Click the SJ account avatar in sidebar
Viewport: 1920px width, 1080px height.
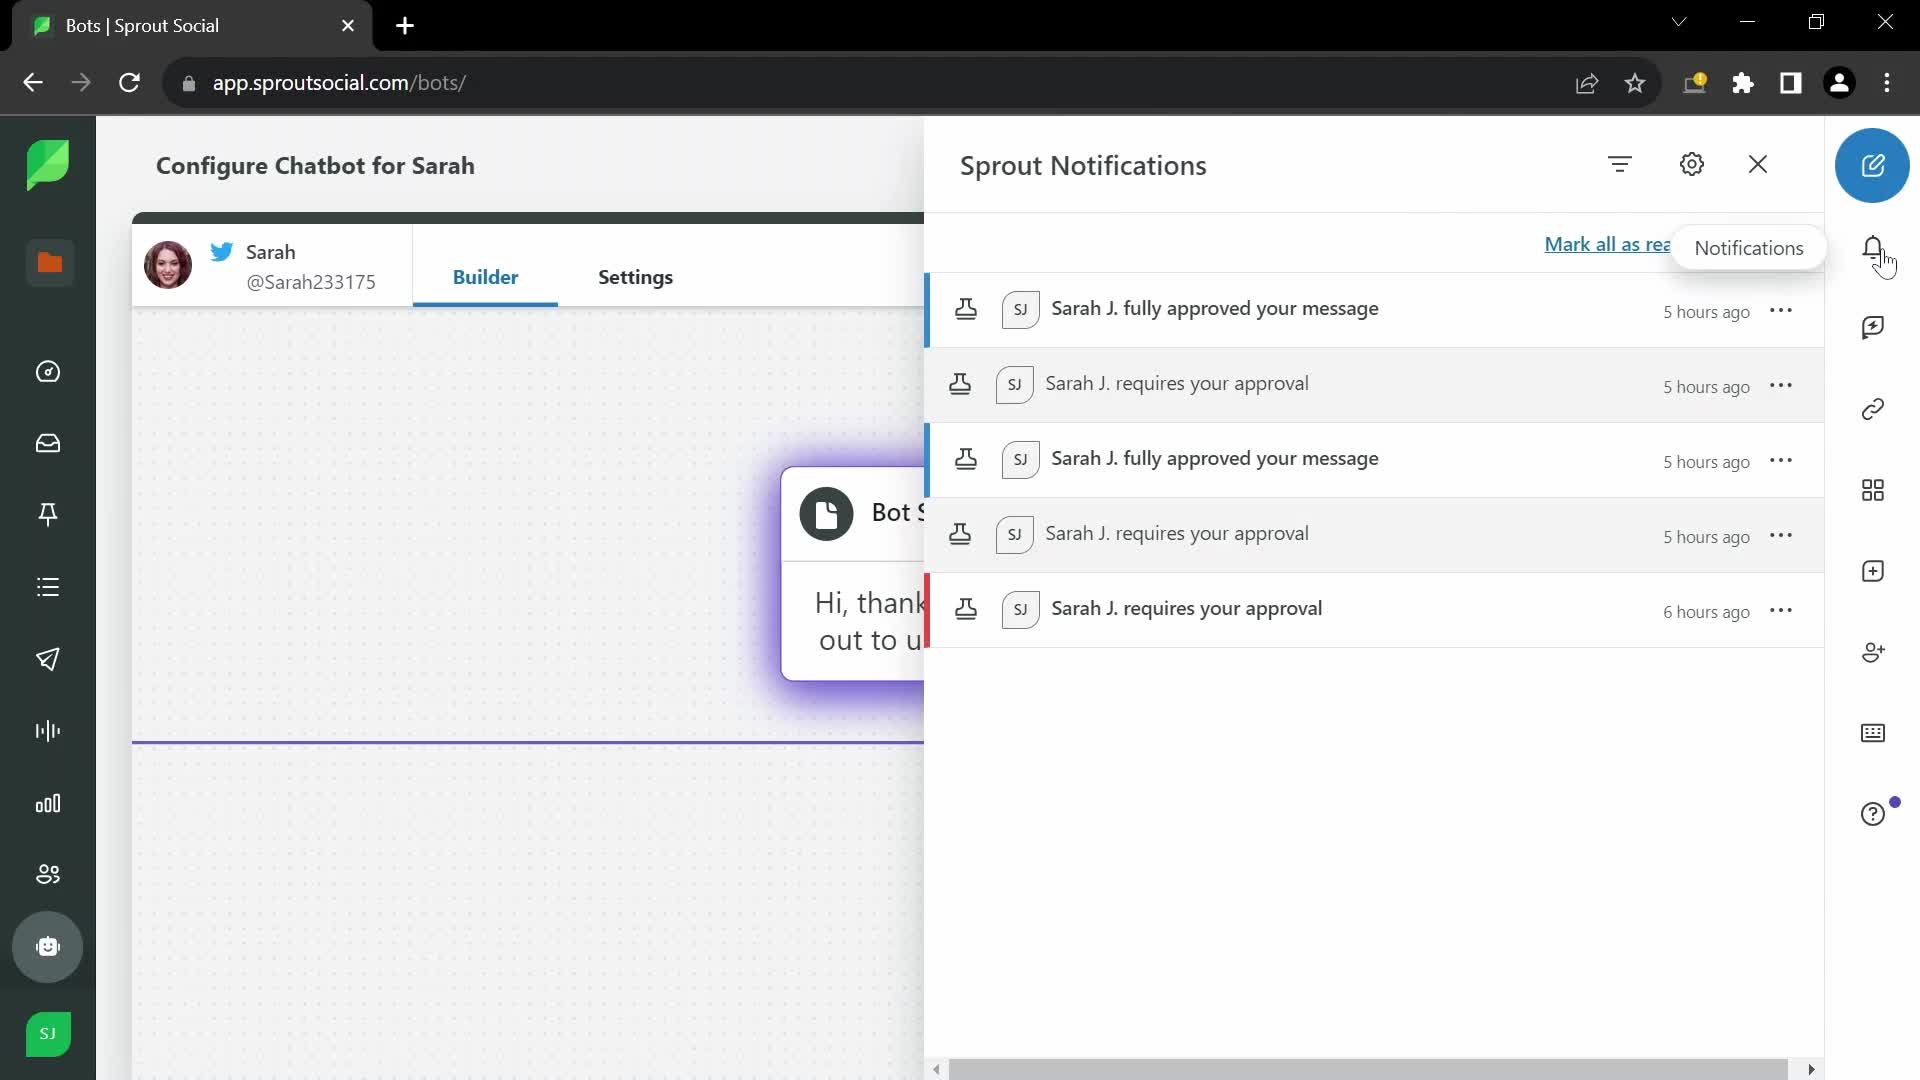[x=48, y=1034]
